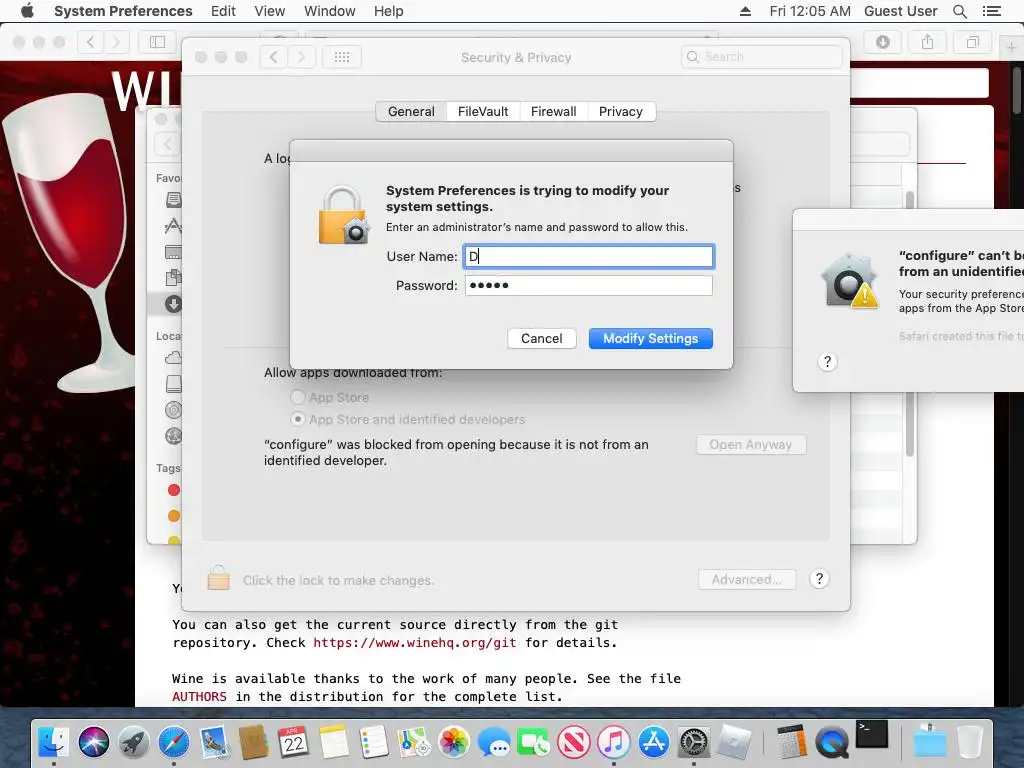Open the blue folder stack in Dock
Viewport: 1024px width, 768px height.
click(929, 743)
